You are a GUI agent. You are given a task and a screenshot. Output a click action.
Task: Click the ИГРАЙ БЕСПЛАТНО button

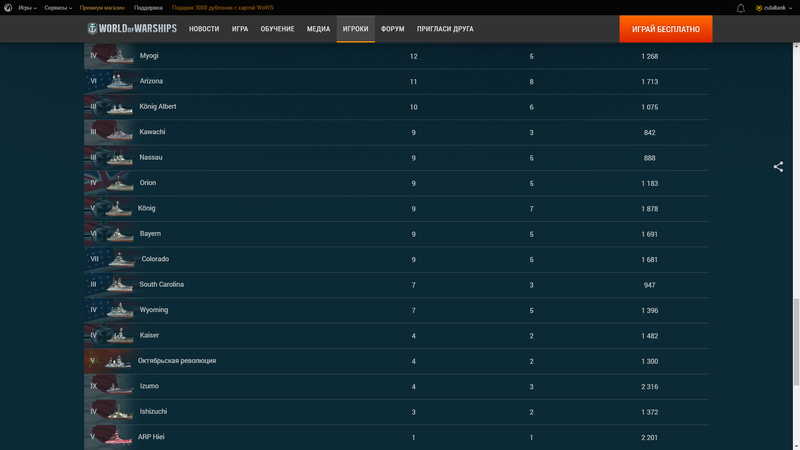click(666, 29)
